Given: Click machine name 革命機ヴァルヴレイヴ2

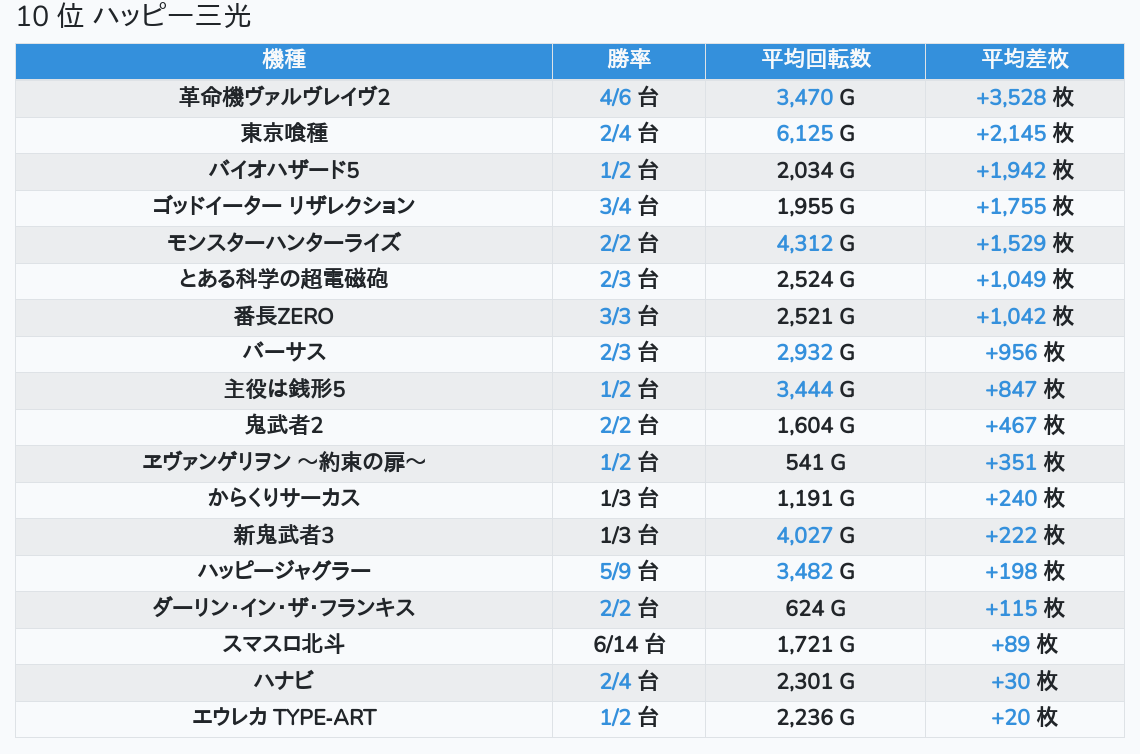Looking at the screenshot, I should click(284, 97).
